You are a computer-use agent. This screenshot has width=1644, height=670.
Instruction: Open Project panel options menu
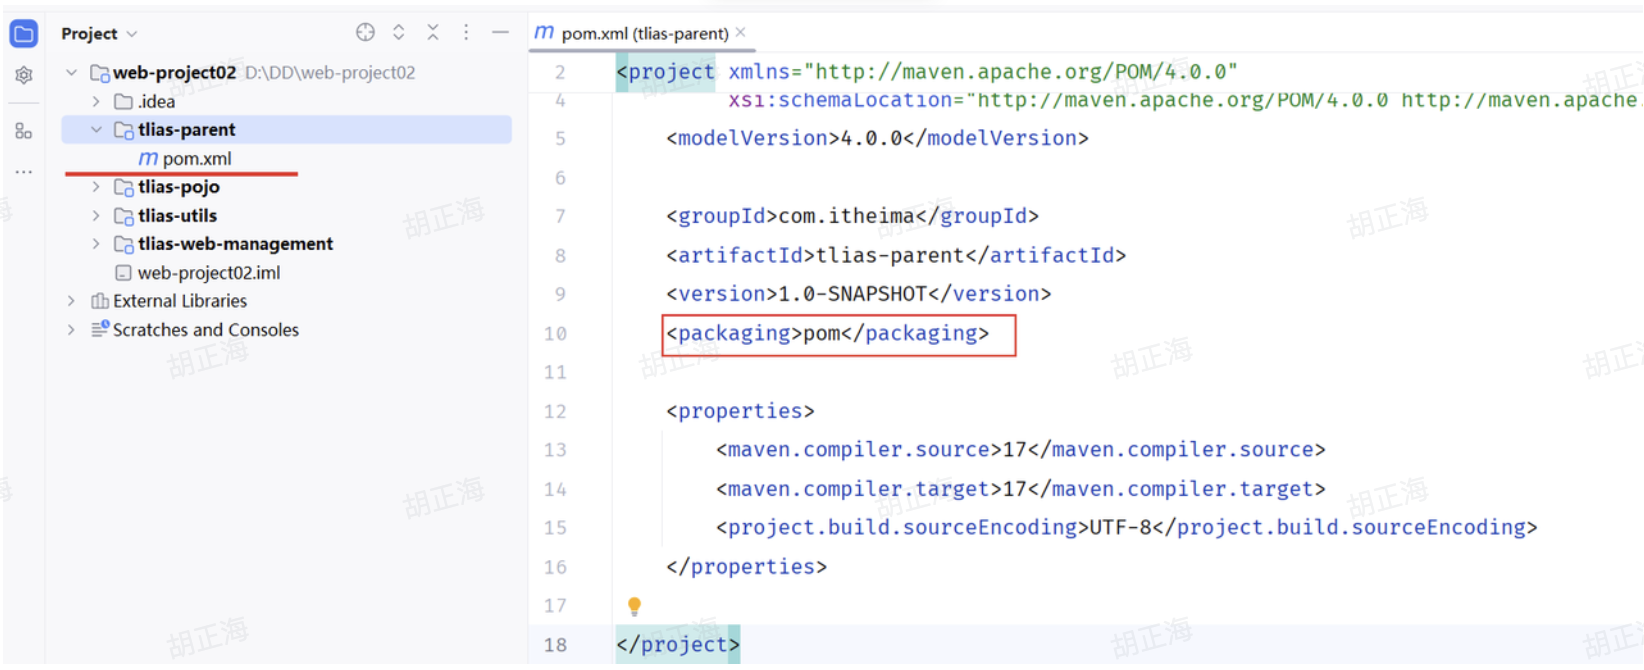point(466,33)
